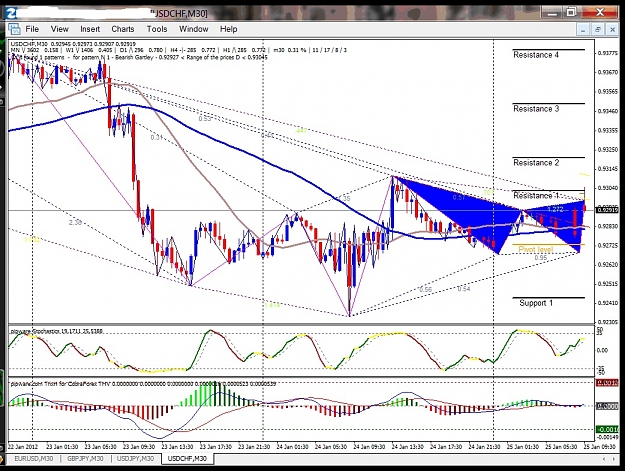Click the 25 Jan 09:30 time axis label
This screenshot has width=625, height=471.
[x=599, y=447]
